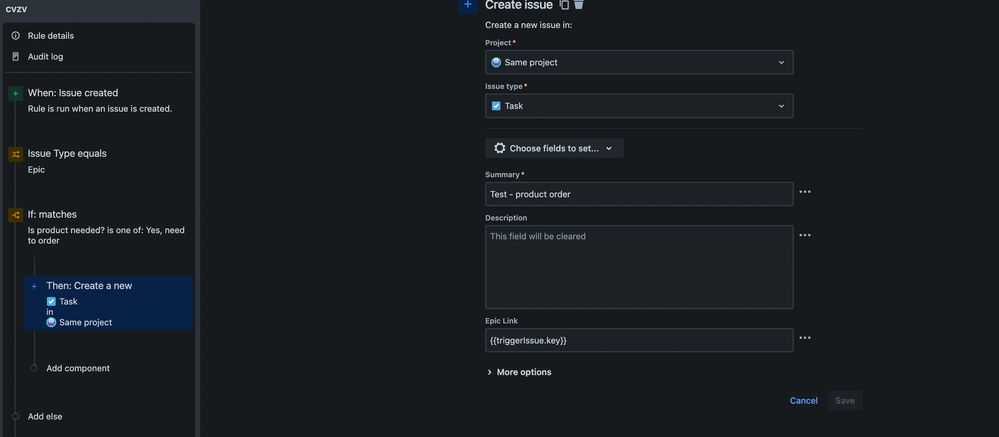
Task: Click the gear icon in Choose fields
Action: point(500,148)
